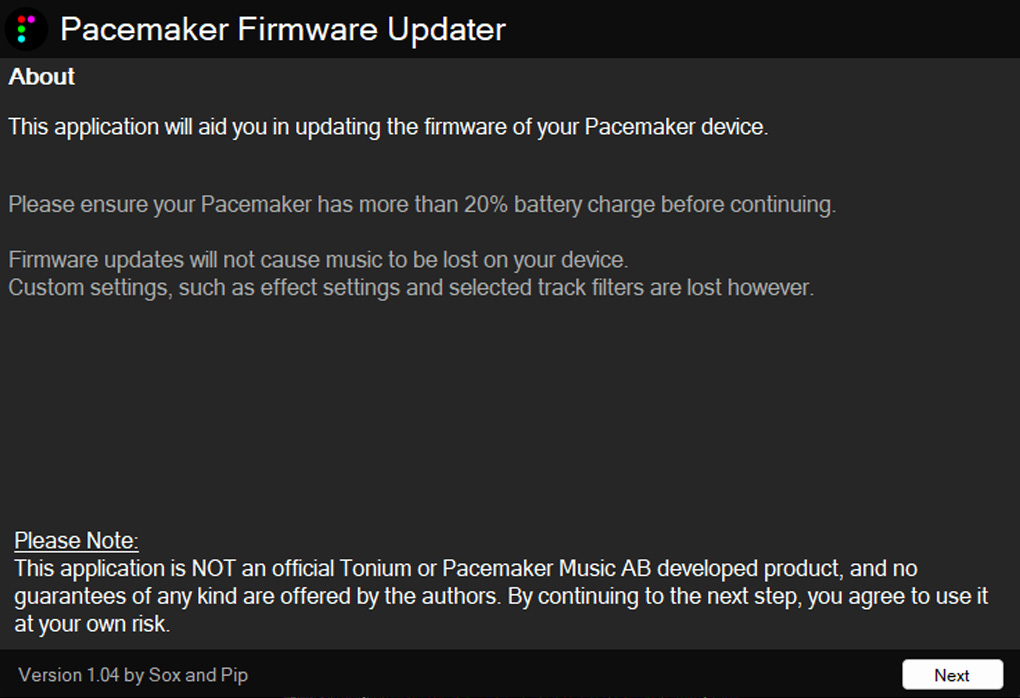
Task: Click the Pacemaker colored-dots logo icon
Action: pos(27,29)
